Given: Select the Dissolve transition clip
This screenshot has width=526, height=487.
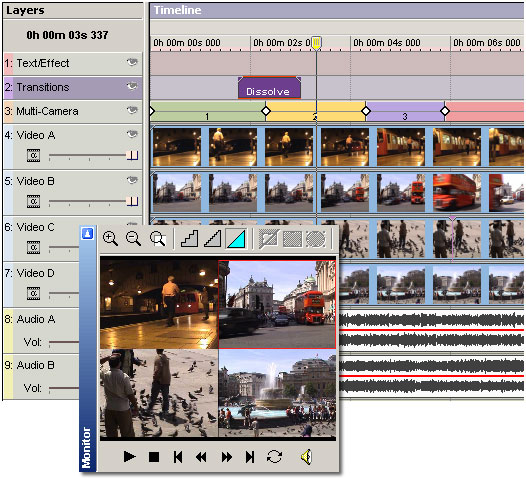Looking at the screenshot, I should (269, 88).
